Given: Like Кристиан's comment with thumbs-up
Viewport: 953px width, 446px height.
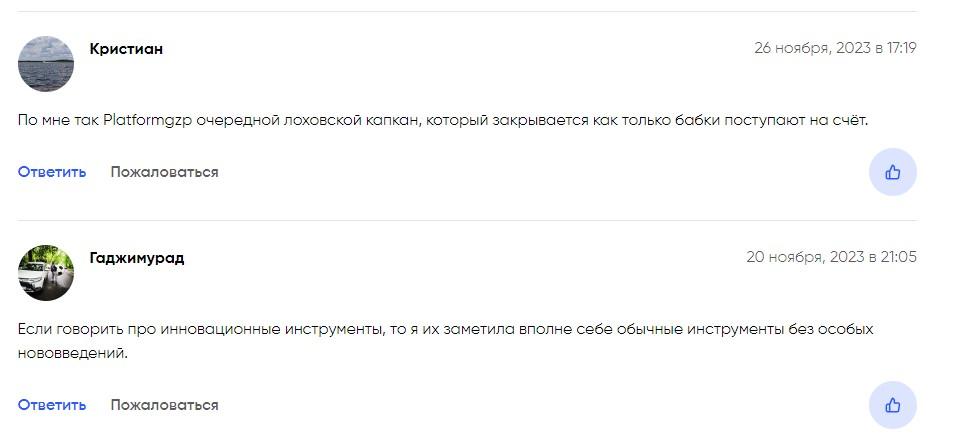Looking at the screenshot, I should [x=892, y=172].
